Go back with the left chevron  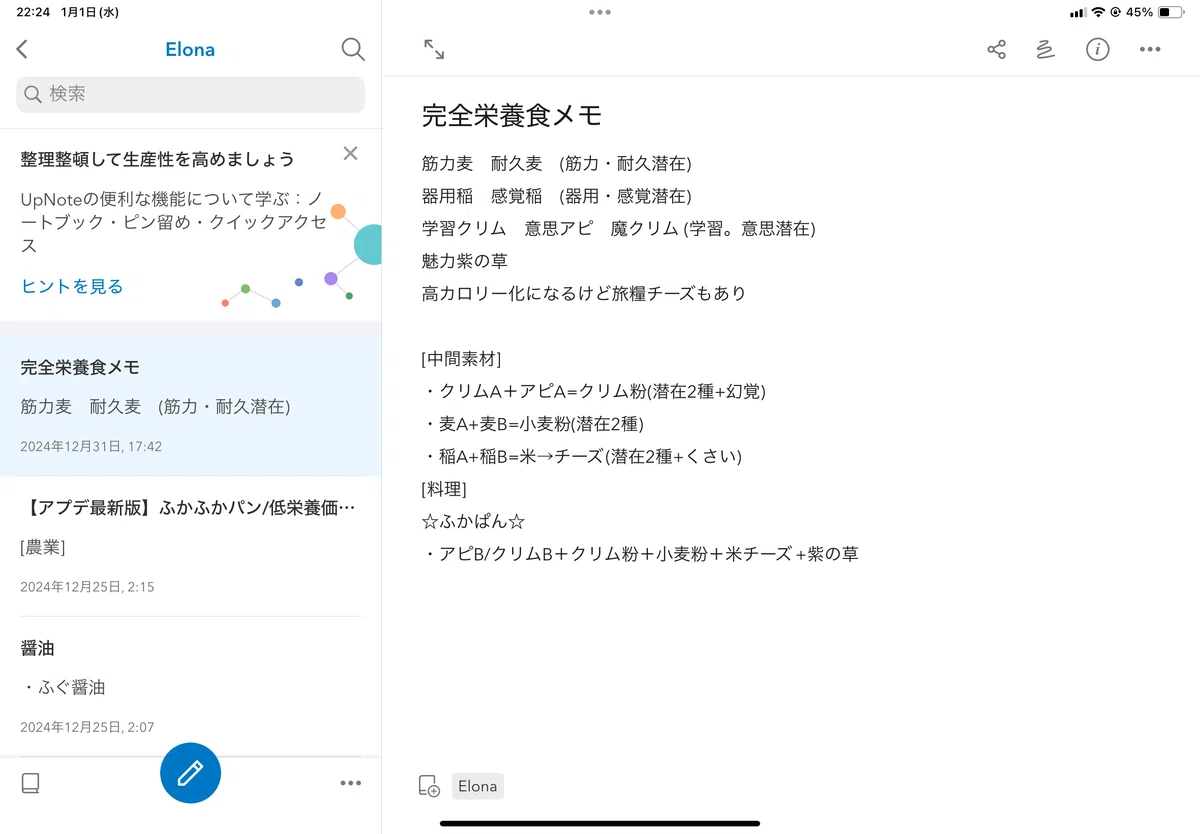click(22, 49)
